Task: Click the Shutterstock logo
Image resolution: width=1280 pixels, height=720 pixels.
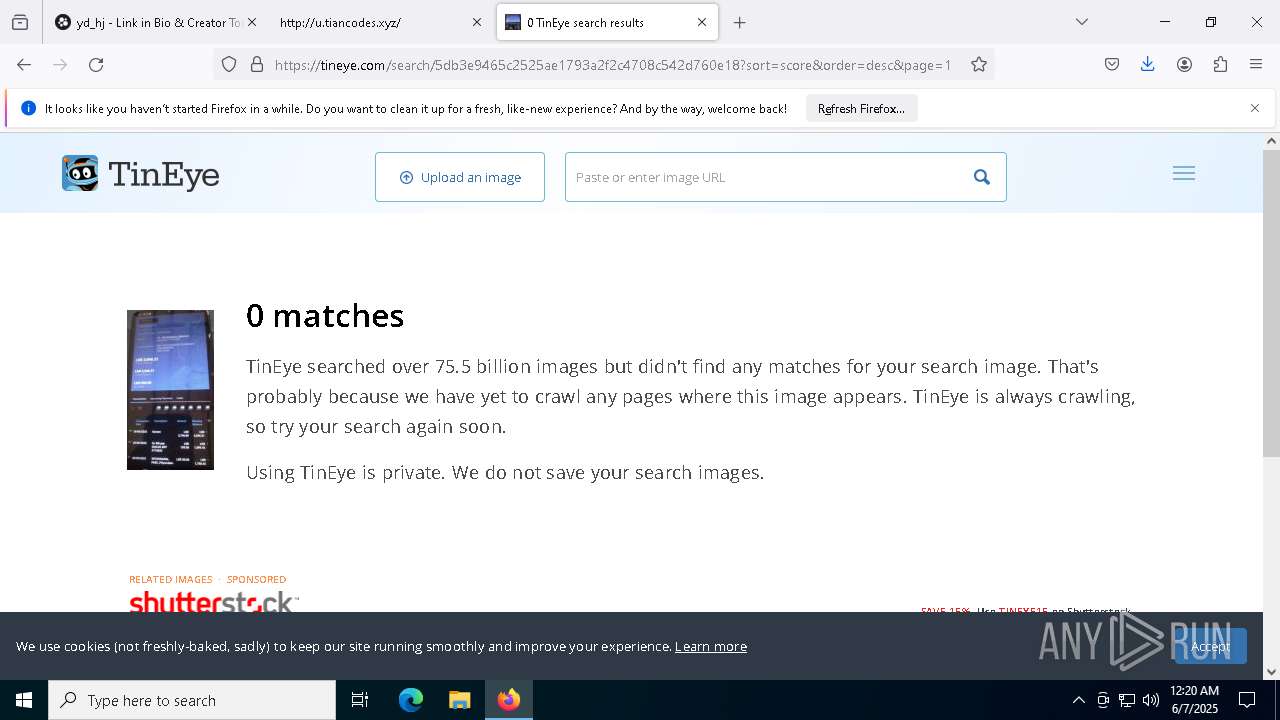Action: pyautogui.click(x=214, y=602)
